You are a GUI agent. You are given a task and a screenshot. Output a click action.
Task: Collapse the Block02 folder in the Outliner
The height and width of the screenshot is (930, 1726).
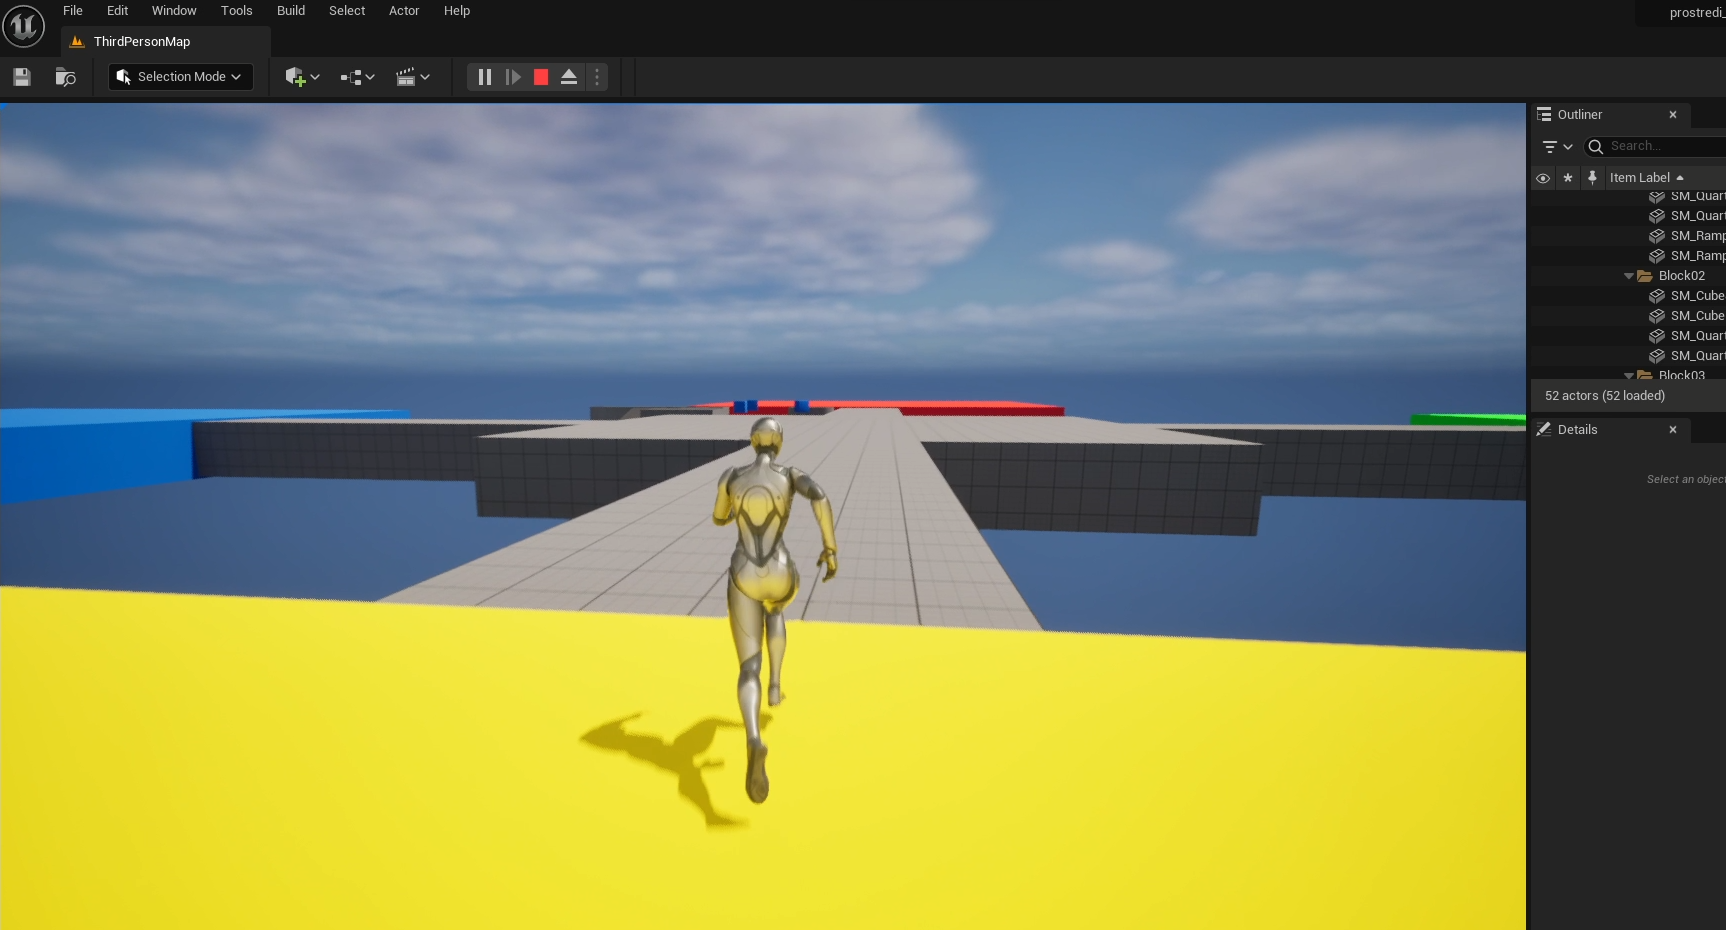[1629, 276]
